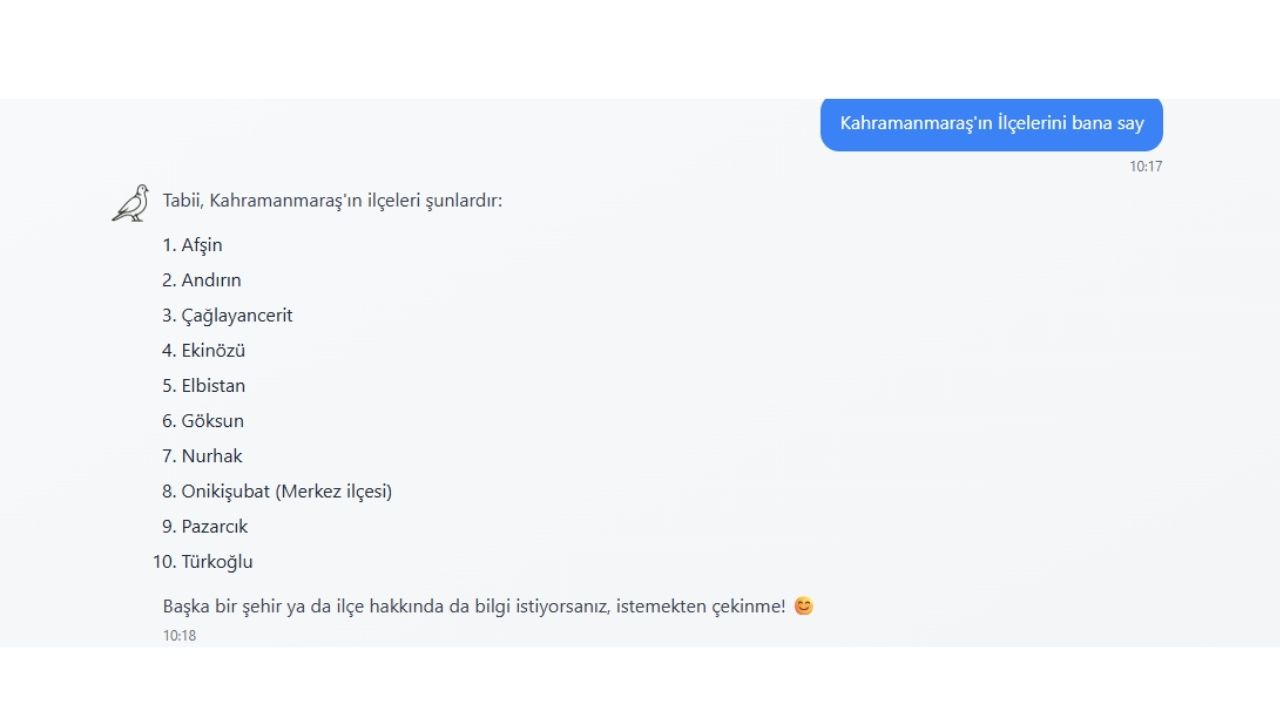The width and height of the screenshot is (1280, 720).
Task: Select the Andırın list item
Action: (211, 280)
